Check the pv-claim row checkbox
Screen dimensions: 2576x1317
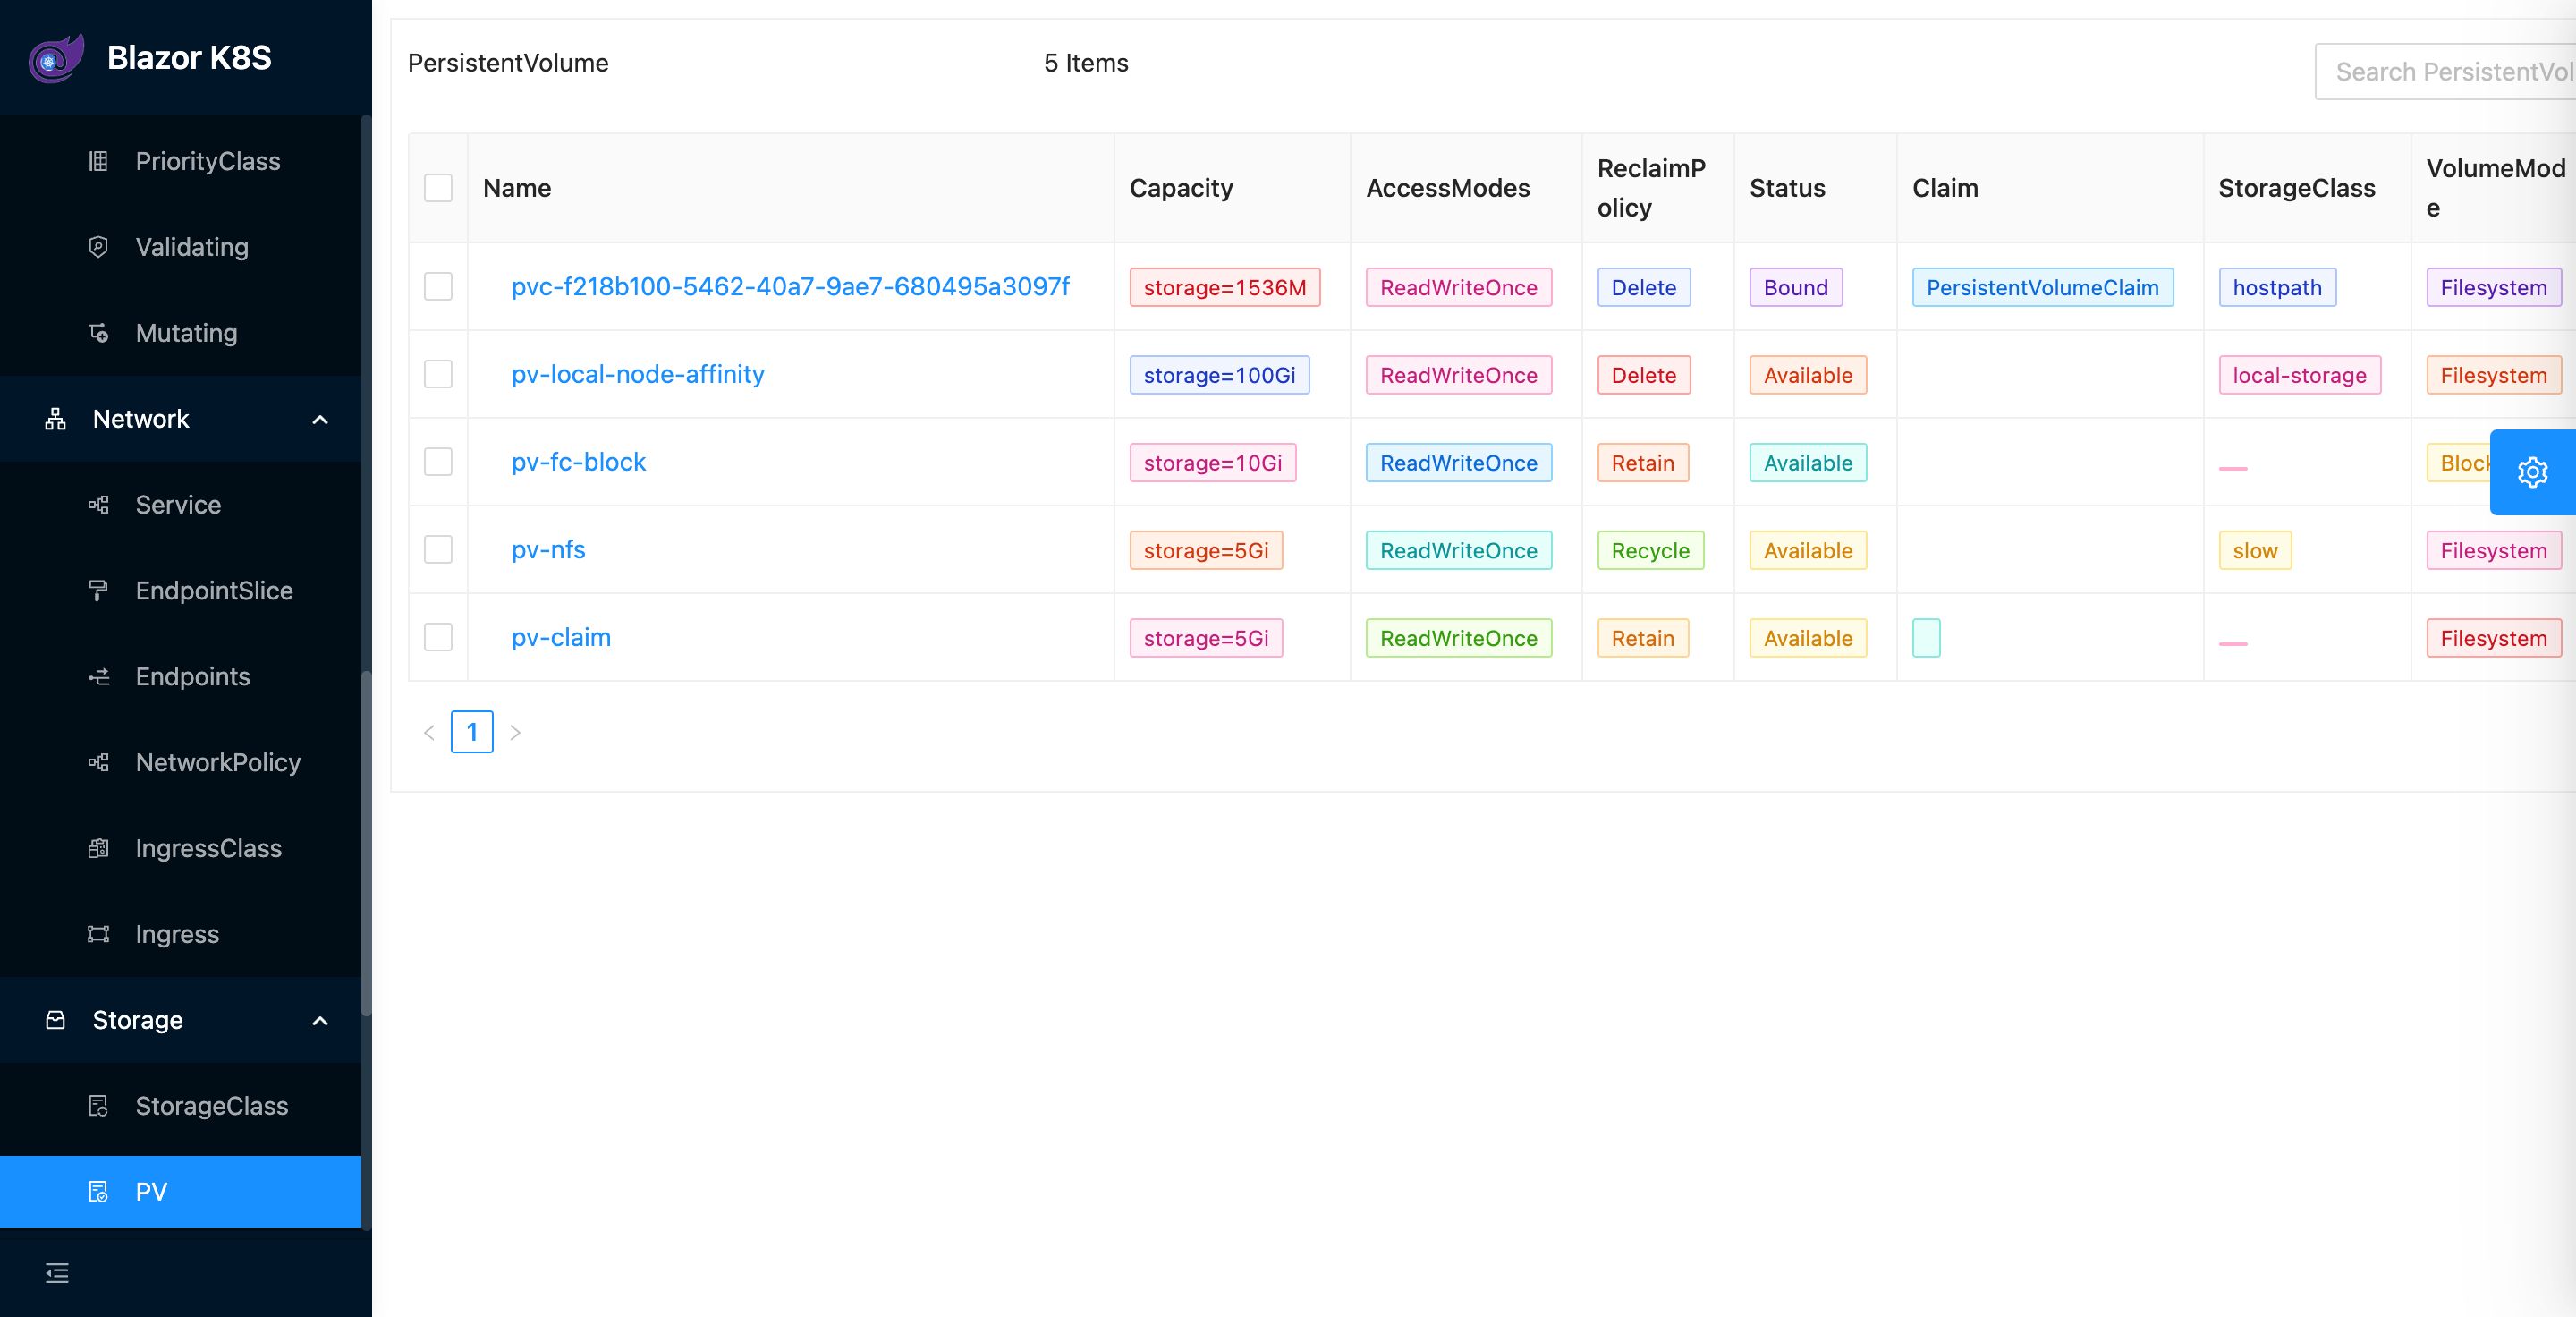(x=438, y=637)
